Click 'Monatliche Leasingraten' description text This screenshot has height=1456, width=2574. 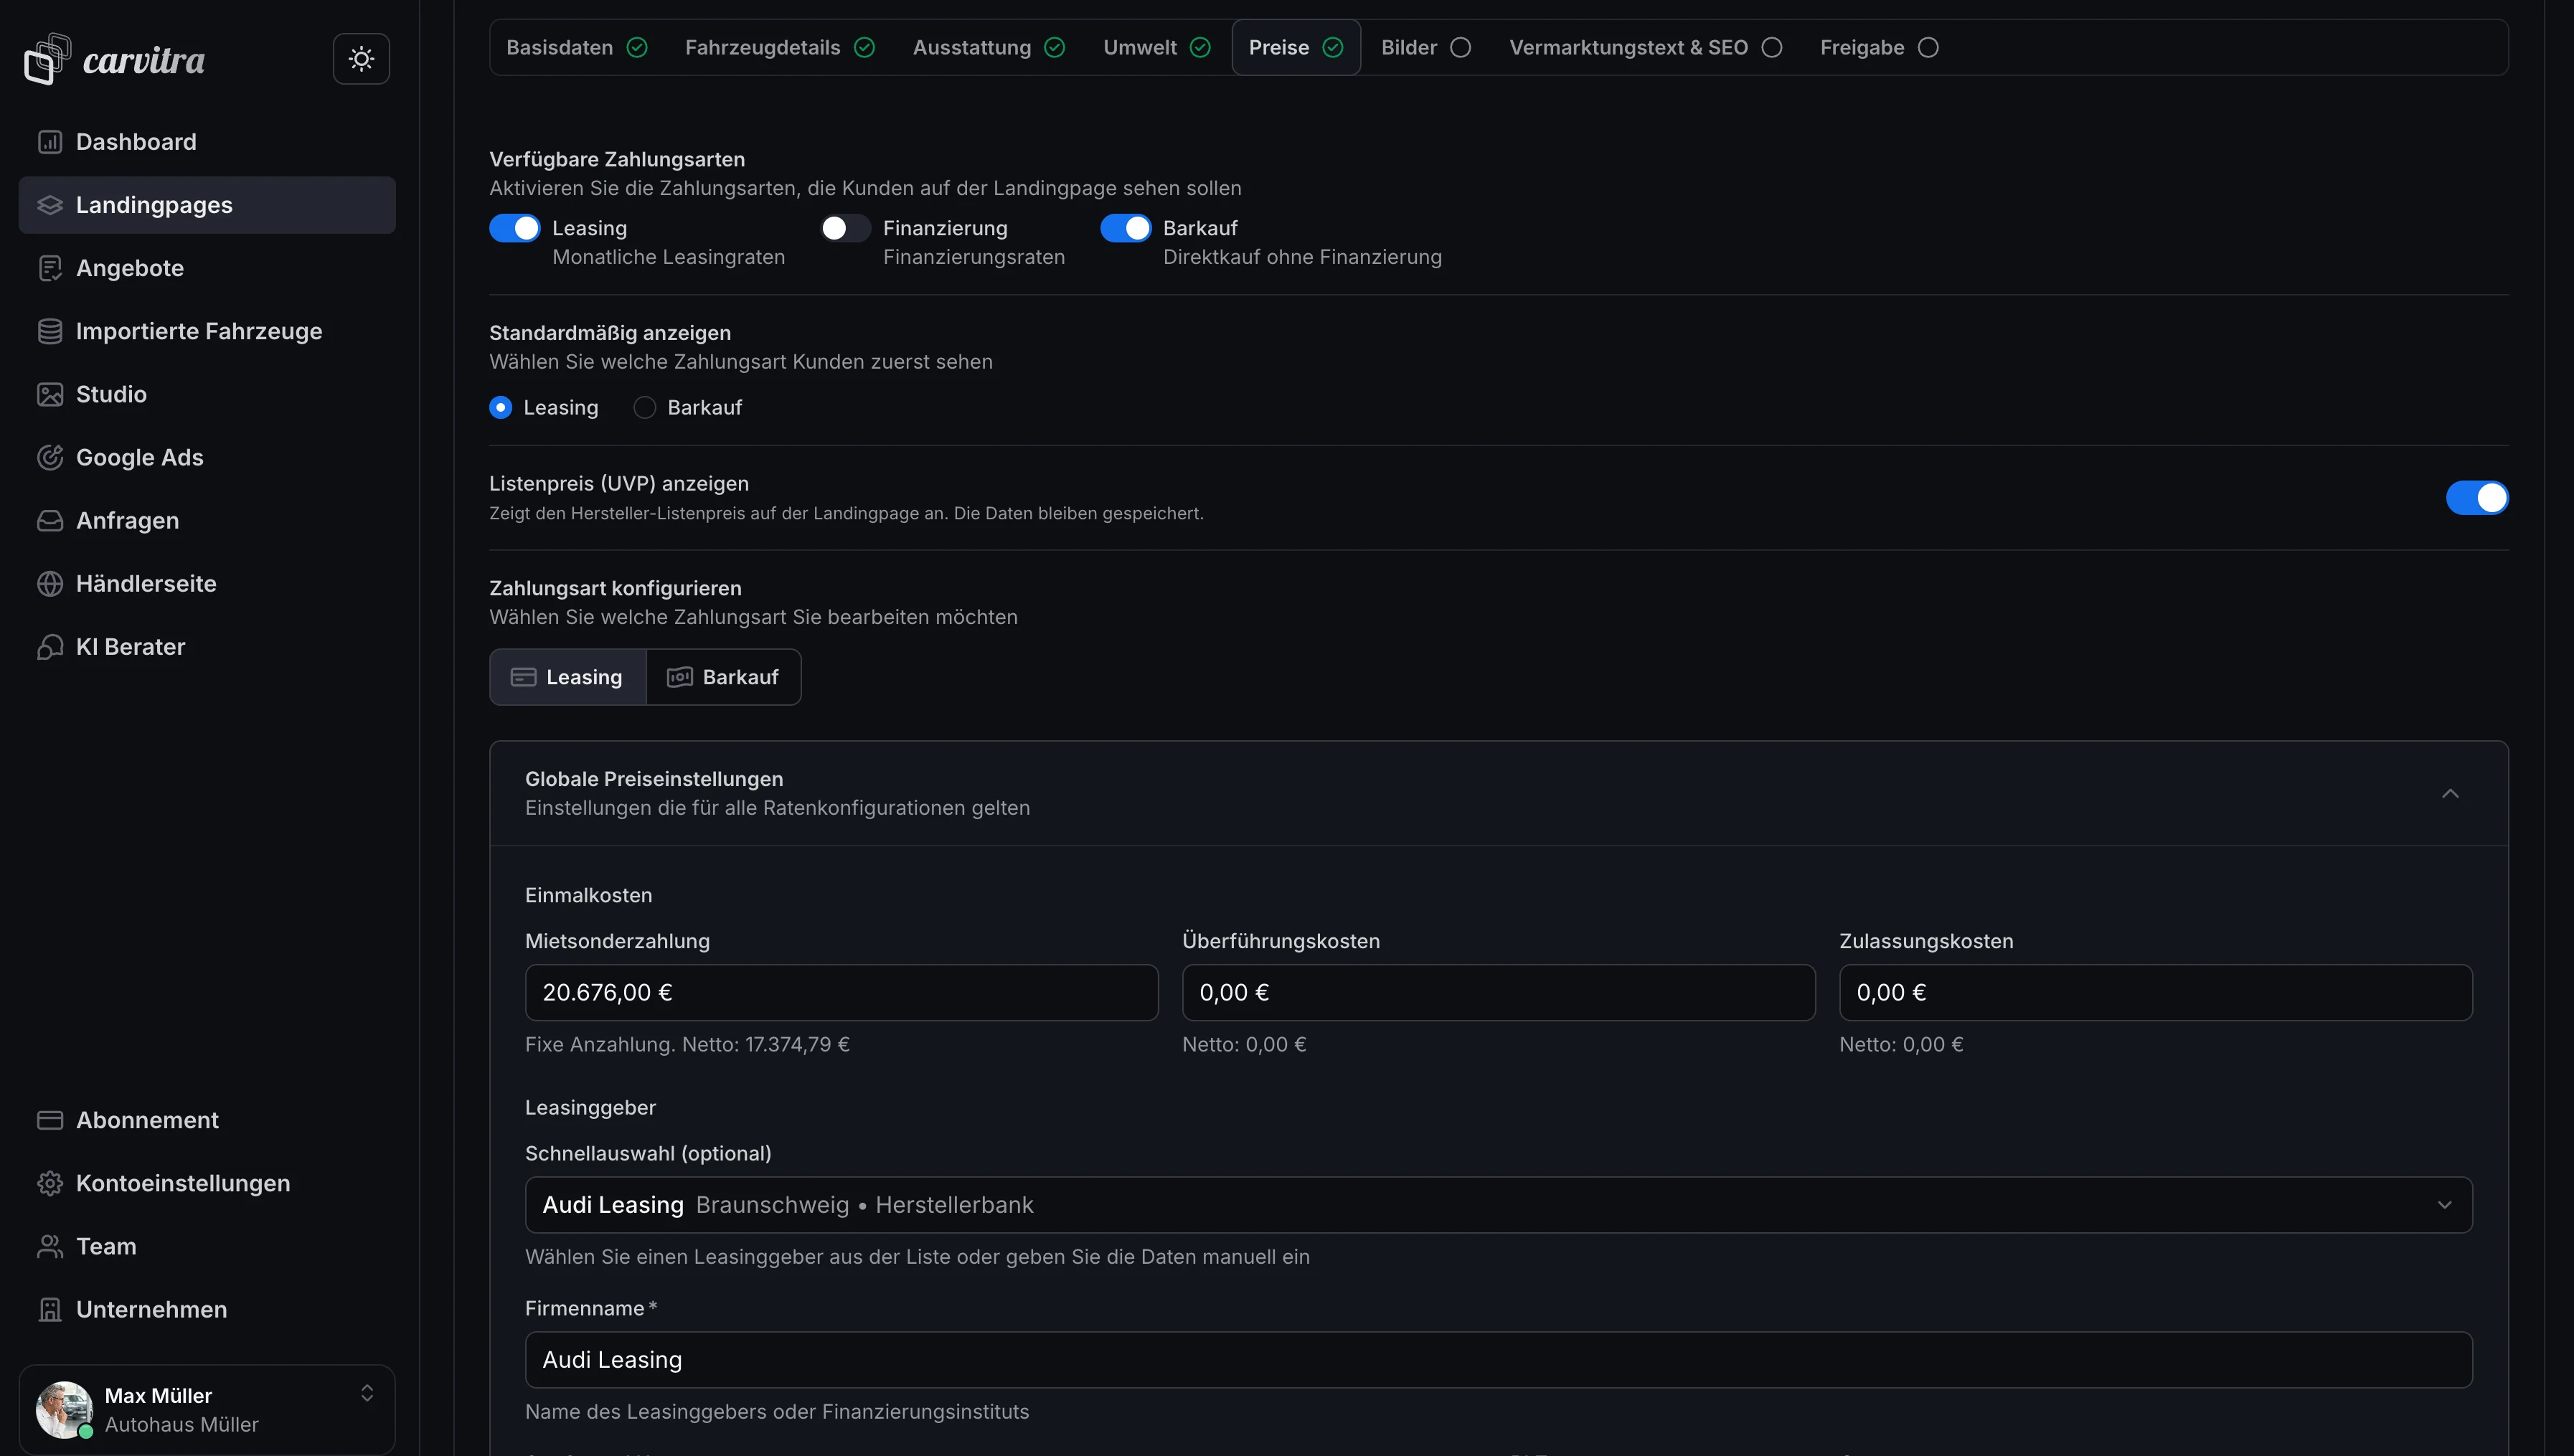pos(668,257)
